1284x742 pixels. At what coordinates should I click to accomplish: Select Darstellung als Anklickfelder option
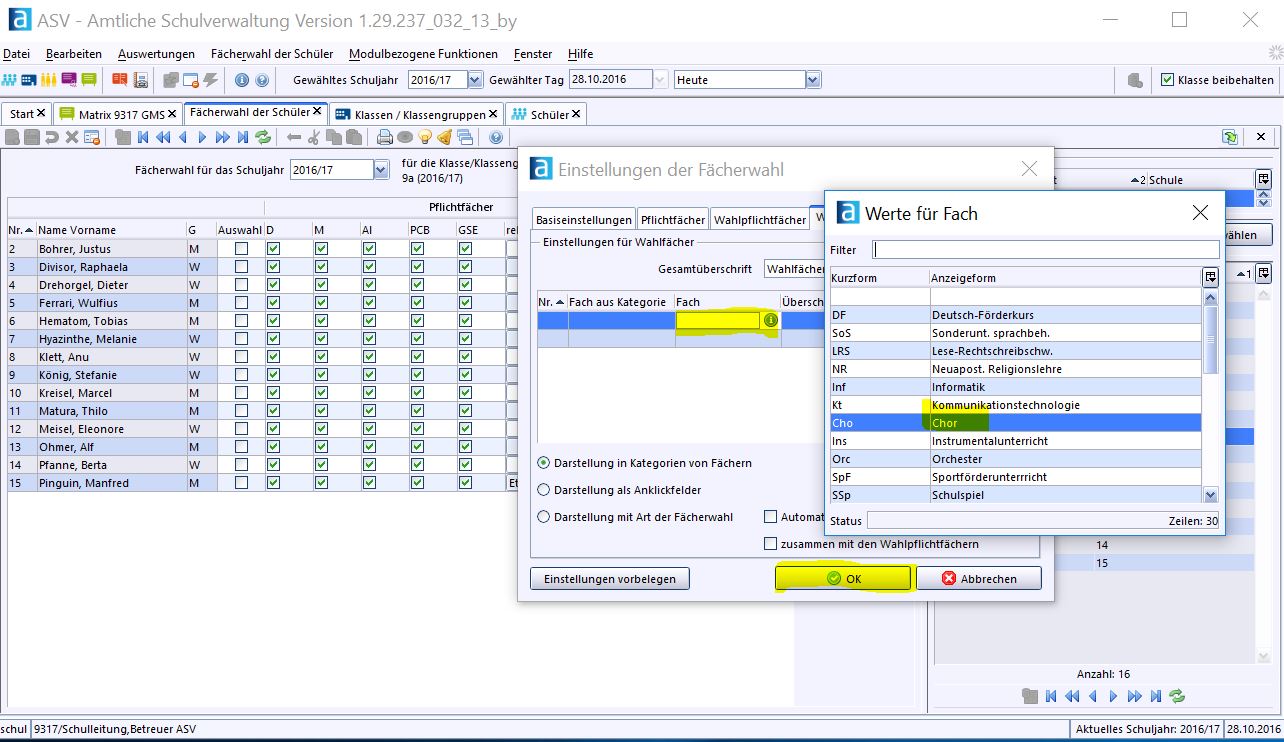[544, 490]
